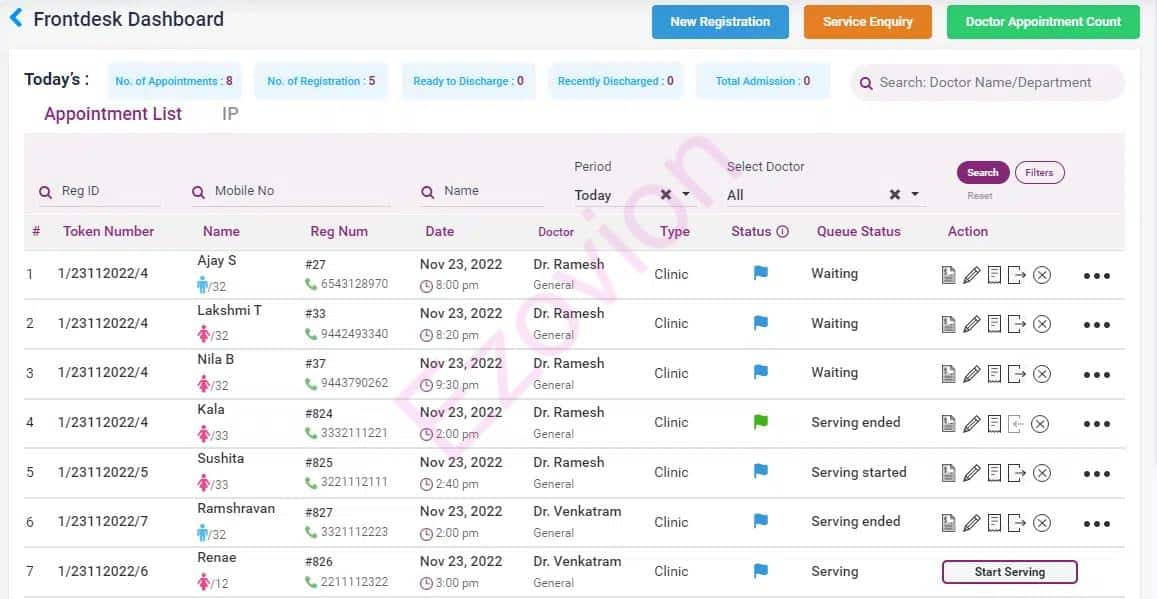Viewport: 1157px width, 599px height.
Task: Expand the Select Doctor dropdown arrow
Action: [915, 195]
